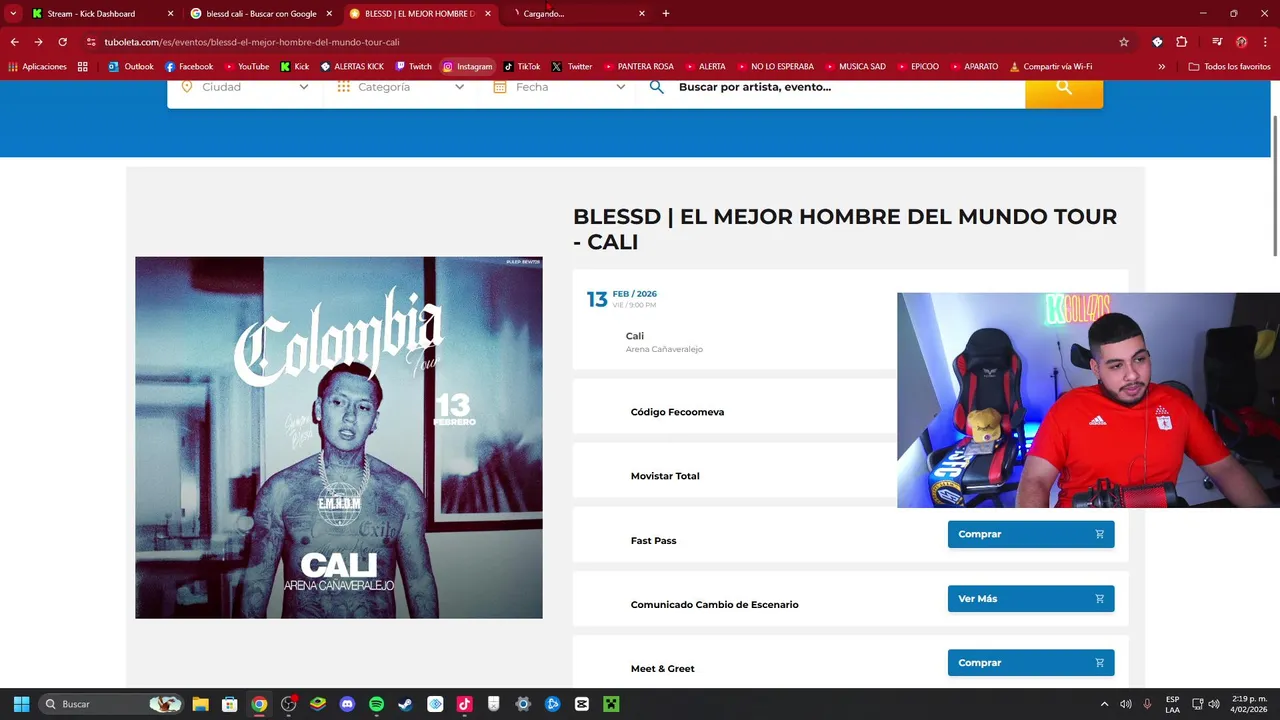Open the Compartir vía Wi-Fi bookmark

click(1051, 67)
